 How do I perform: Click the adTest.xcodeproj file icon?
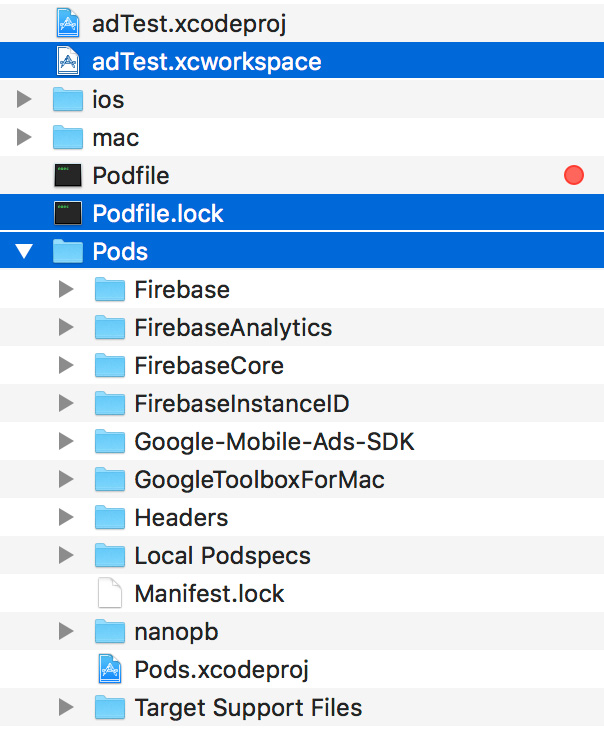(68, 23)
